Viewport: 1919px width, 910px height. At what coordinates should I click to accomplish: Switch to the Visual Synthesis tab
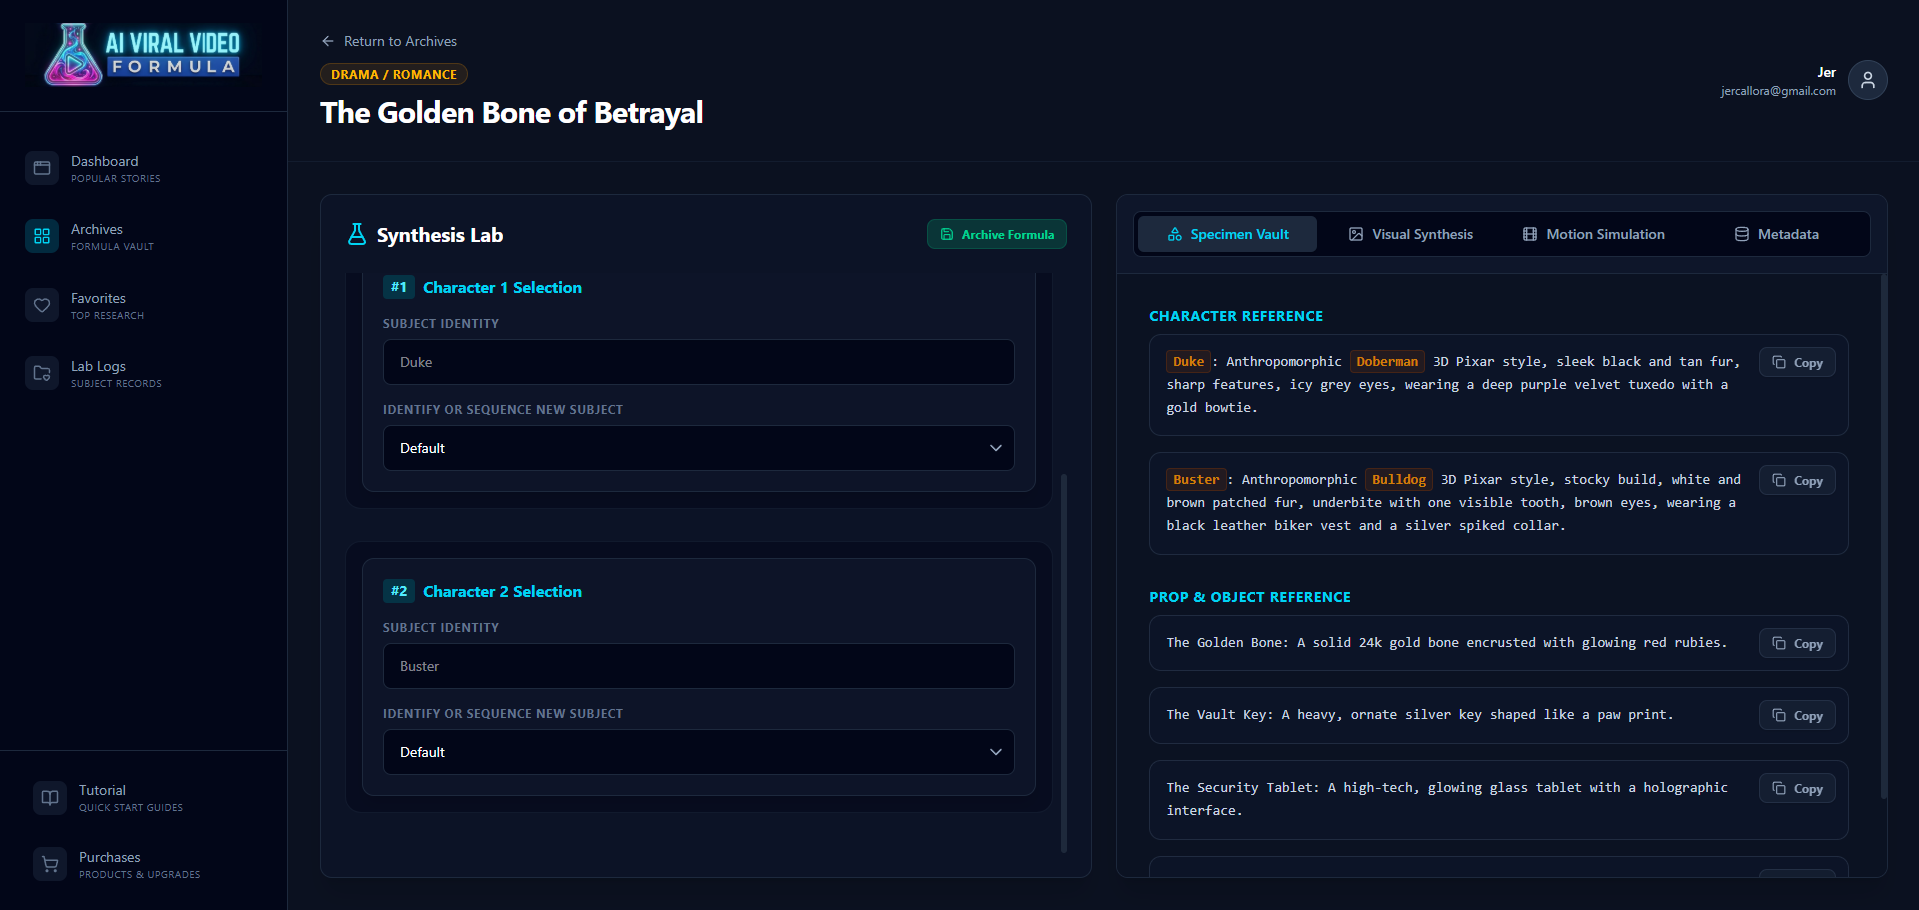1410,234
